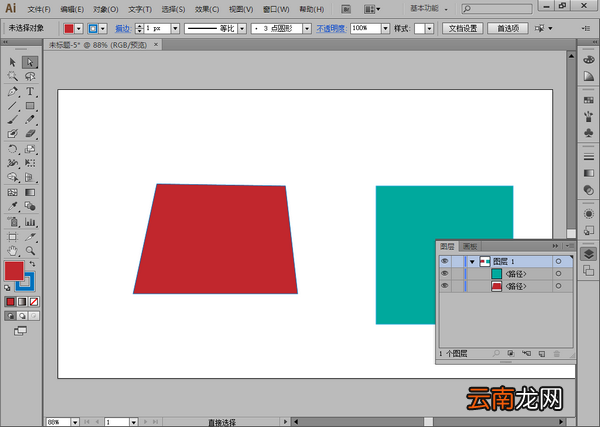
Task: Toggle visibility of the teal 路径 sublayer
Action: (x=444, y=274)
